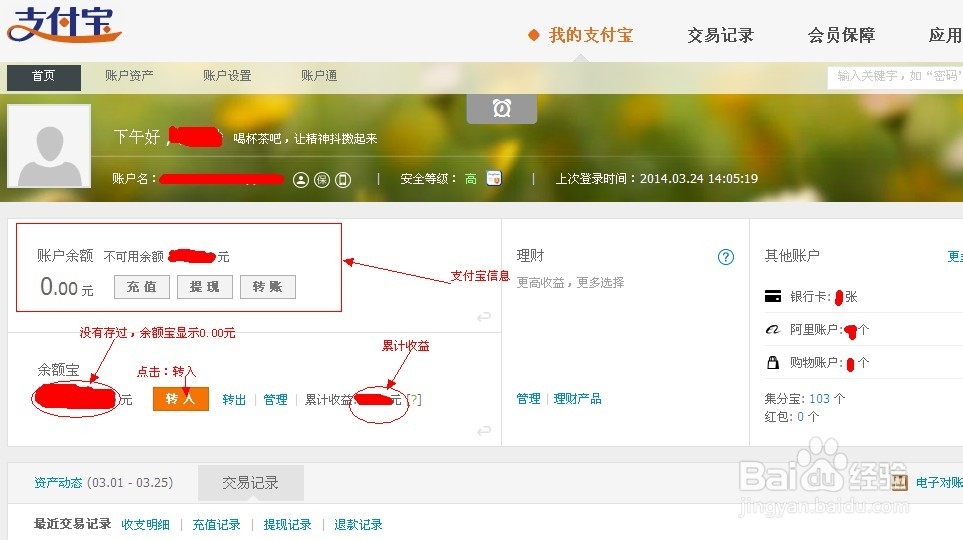Click the security level badge icon
Image resolution: width=963 pixels, height=540 pixels.
pyautogui.click(x=494, y=178)
